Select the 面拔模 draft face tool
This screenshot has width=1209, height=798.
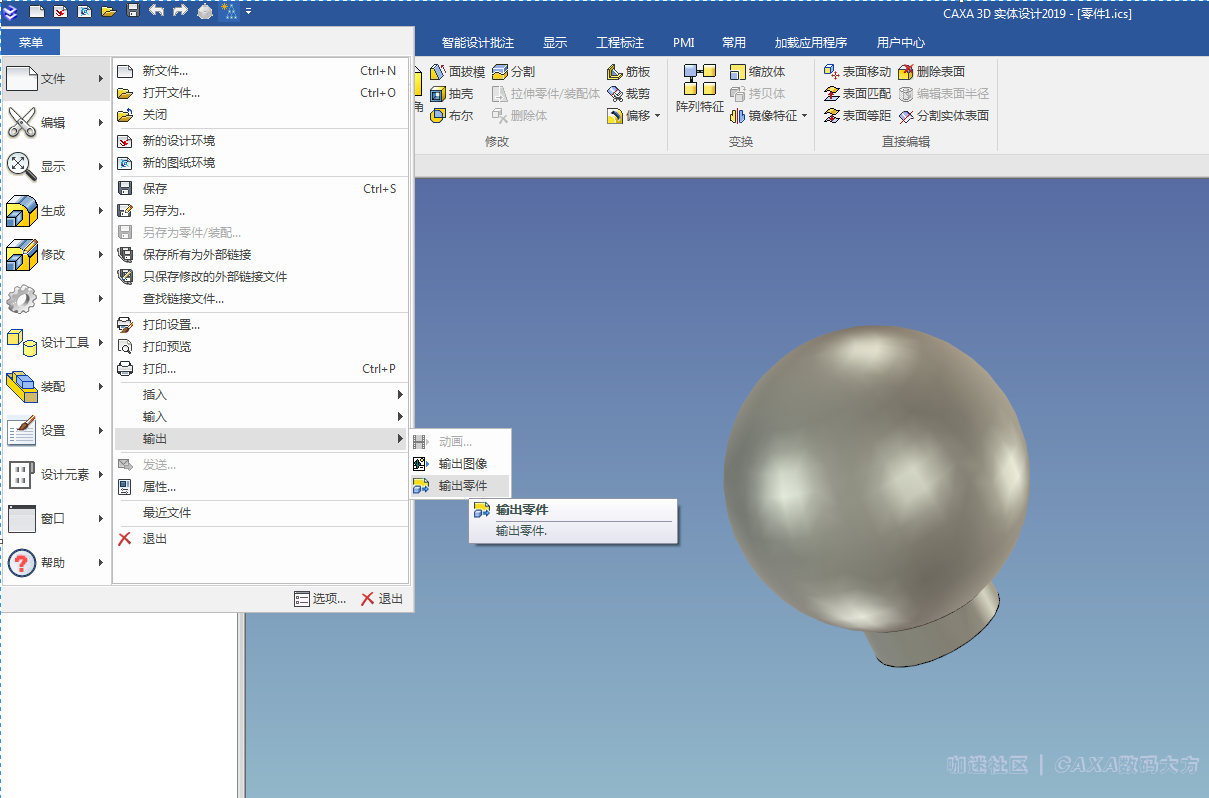(x=457, y=72)
